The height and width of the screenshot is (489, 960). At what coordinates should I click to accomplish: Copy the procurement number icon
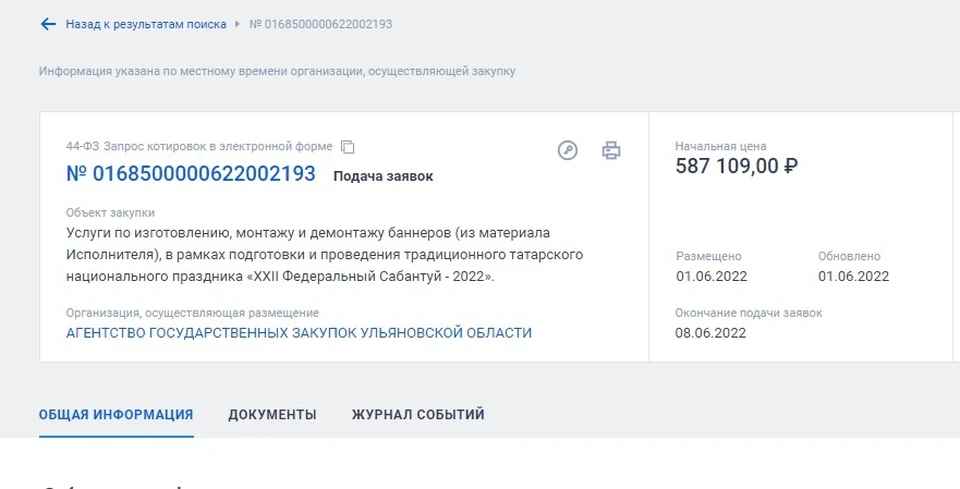(347, 147)
